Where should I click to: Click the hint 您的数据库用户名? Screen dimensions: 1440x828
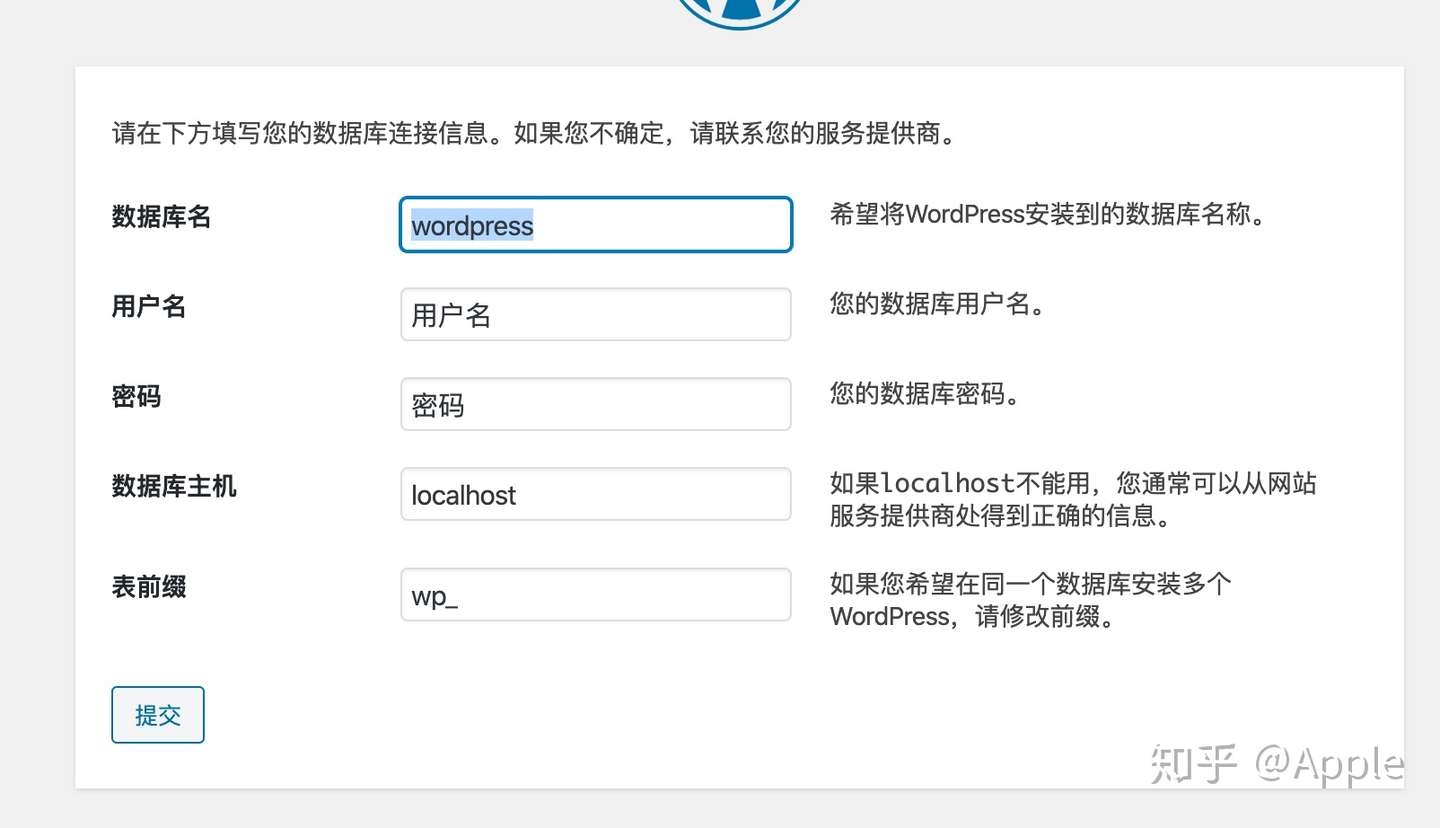coord(938,304)
